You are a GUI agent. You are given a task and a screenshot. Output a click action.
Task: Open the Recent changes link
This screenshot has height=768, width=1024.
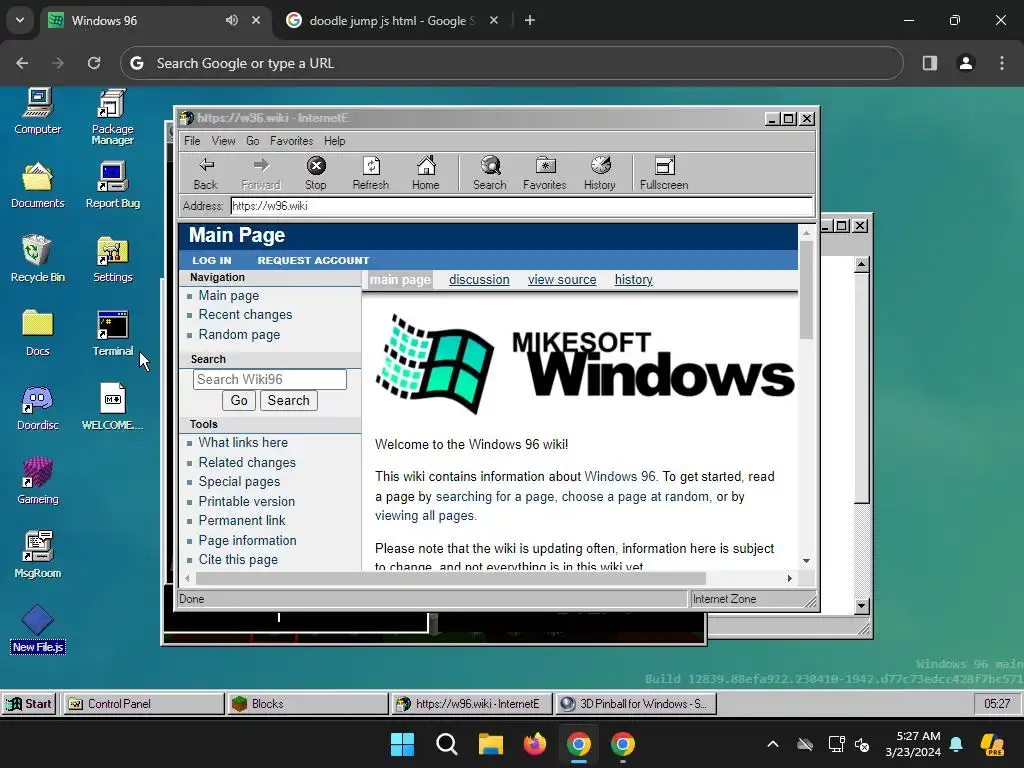pyautogui.click(x=246, y=315)
